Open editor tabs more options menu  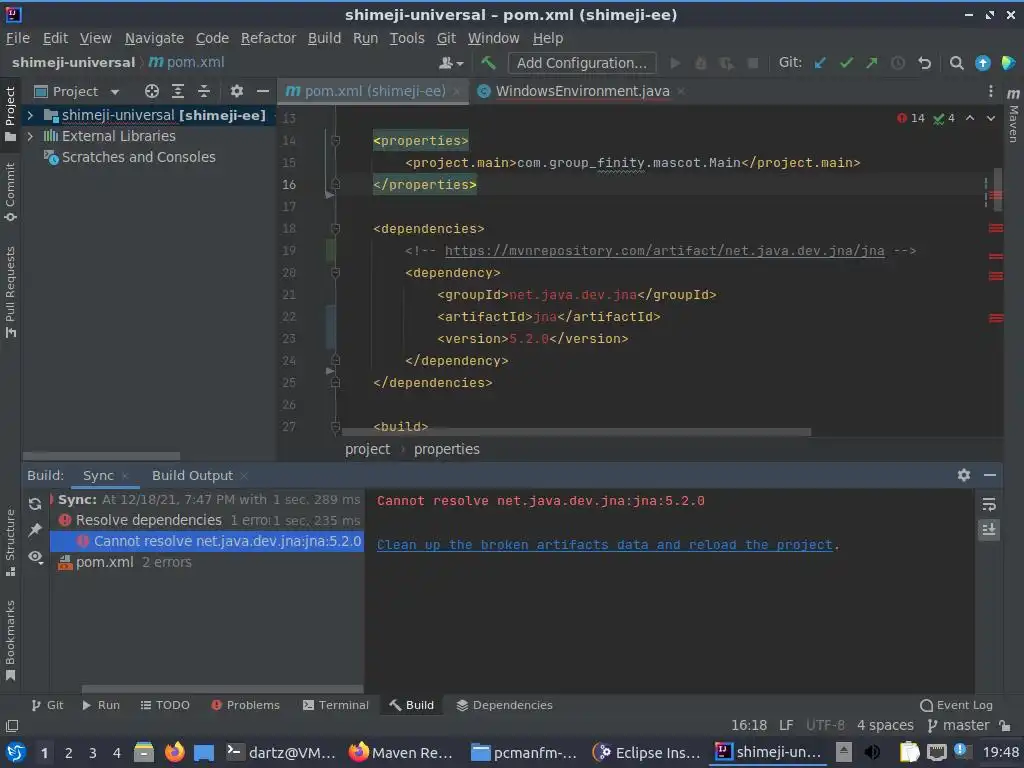pyautogui.click(x=991, y=91)
